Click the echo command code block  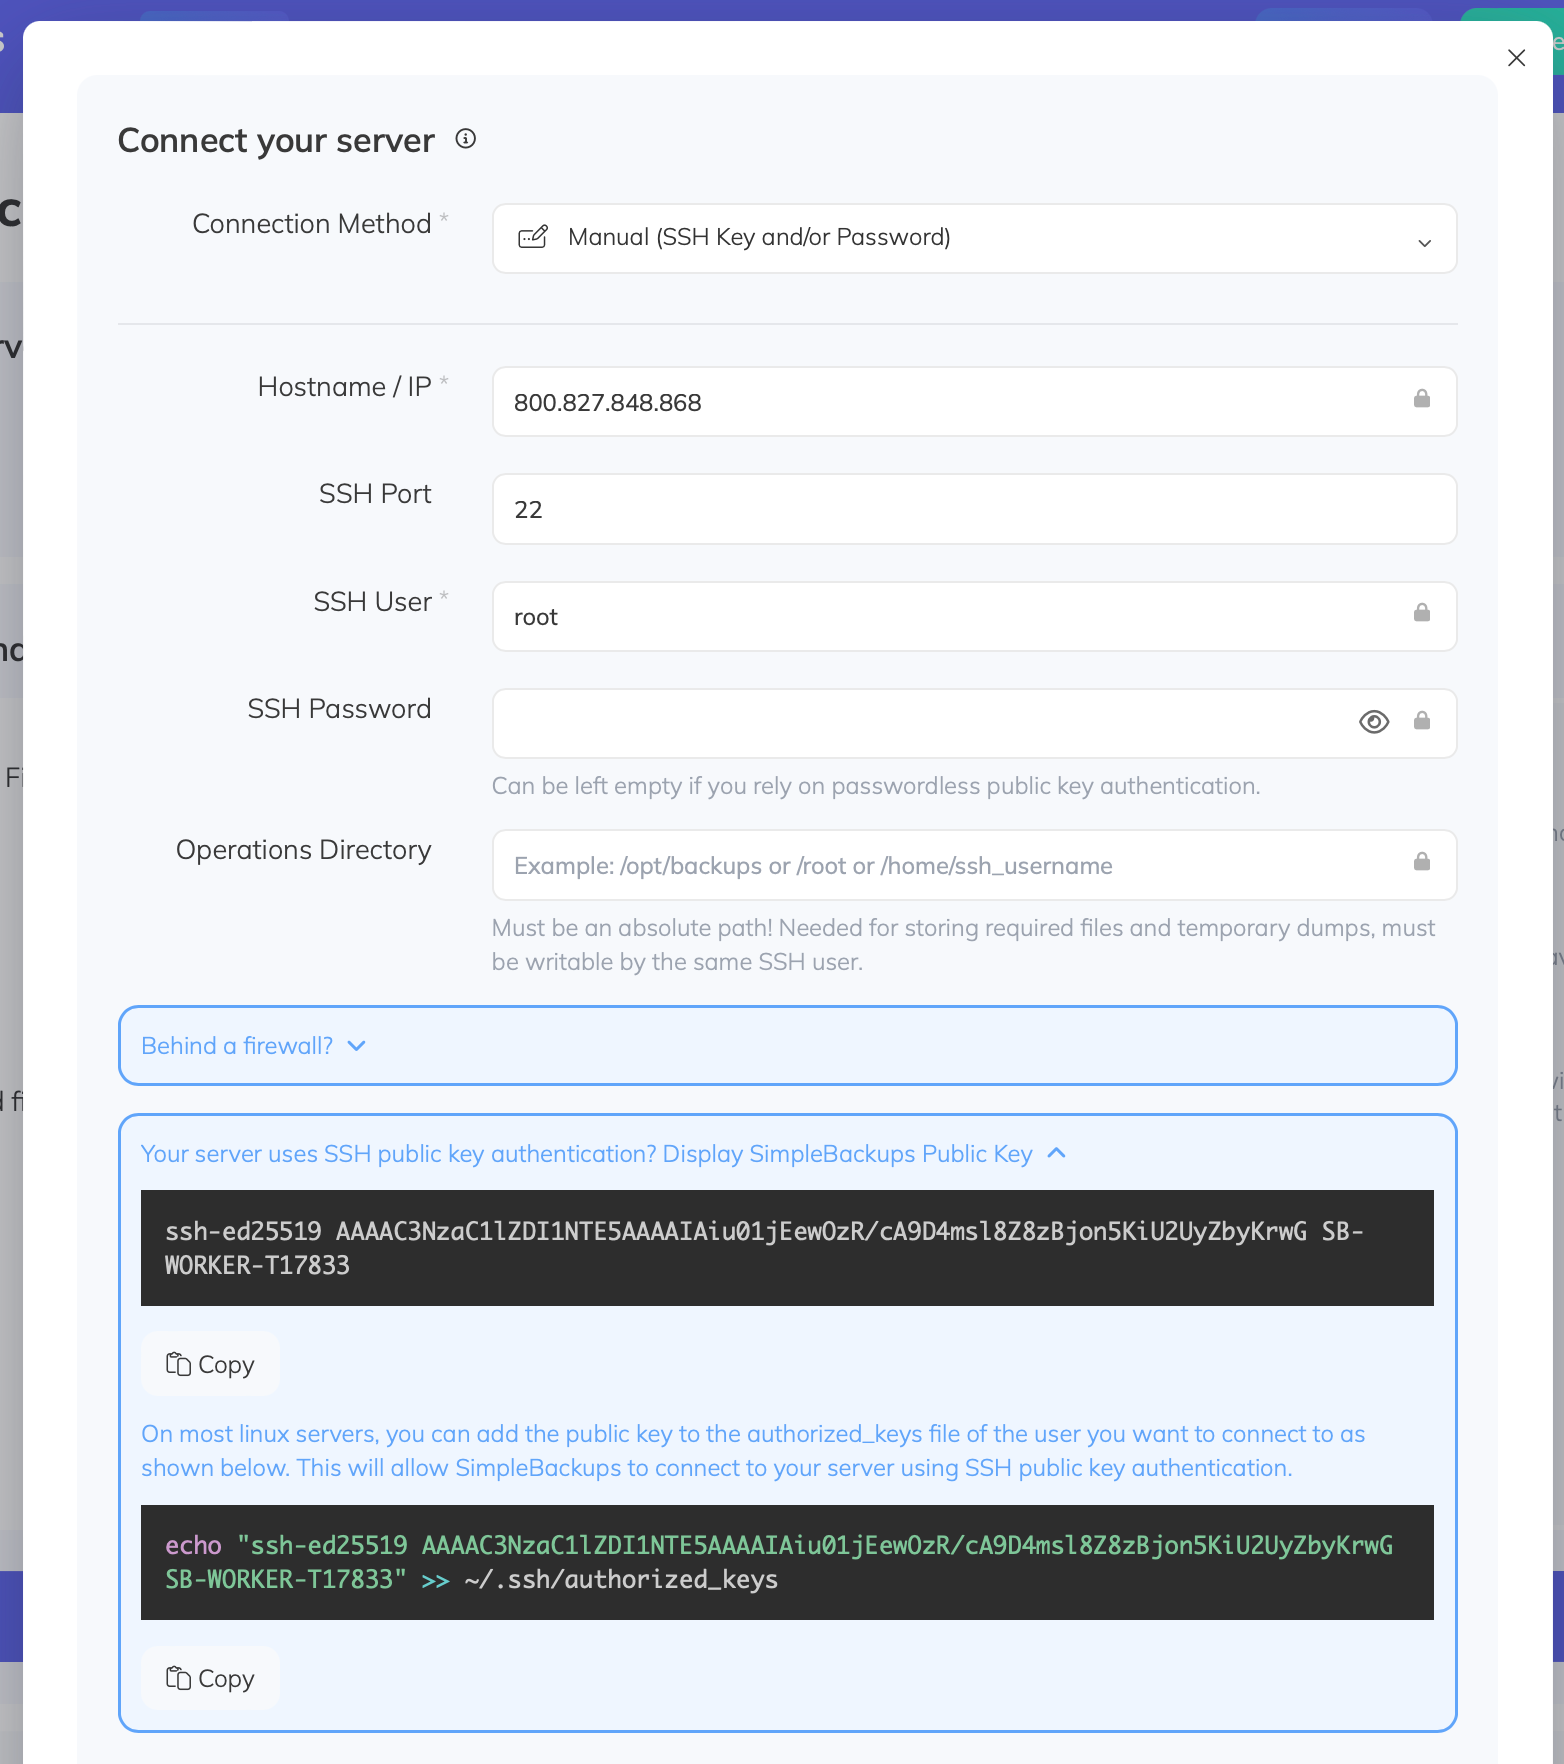787,1562
